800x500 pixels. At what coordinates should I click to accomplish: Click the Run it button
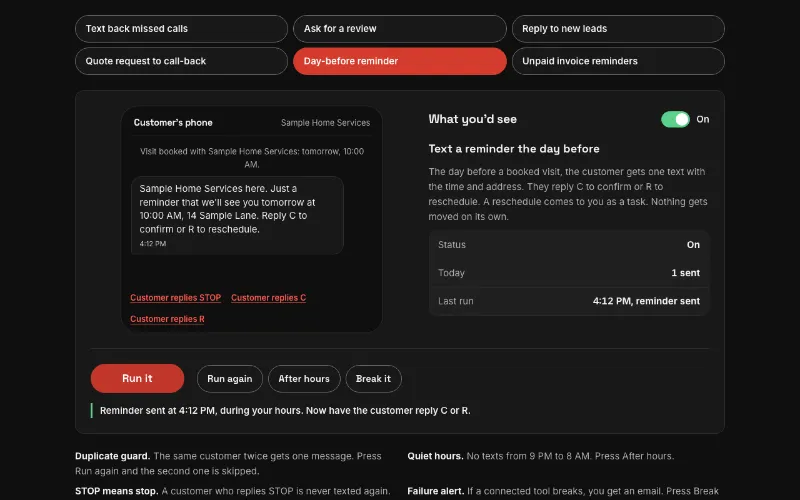pyautogui.click(x=137, y=379)
